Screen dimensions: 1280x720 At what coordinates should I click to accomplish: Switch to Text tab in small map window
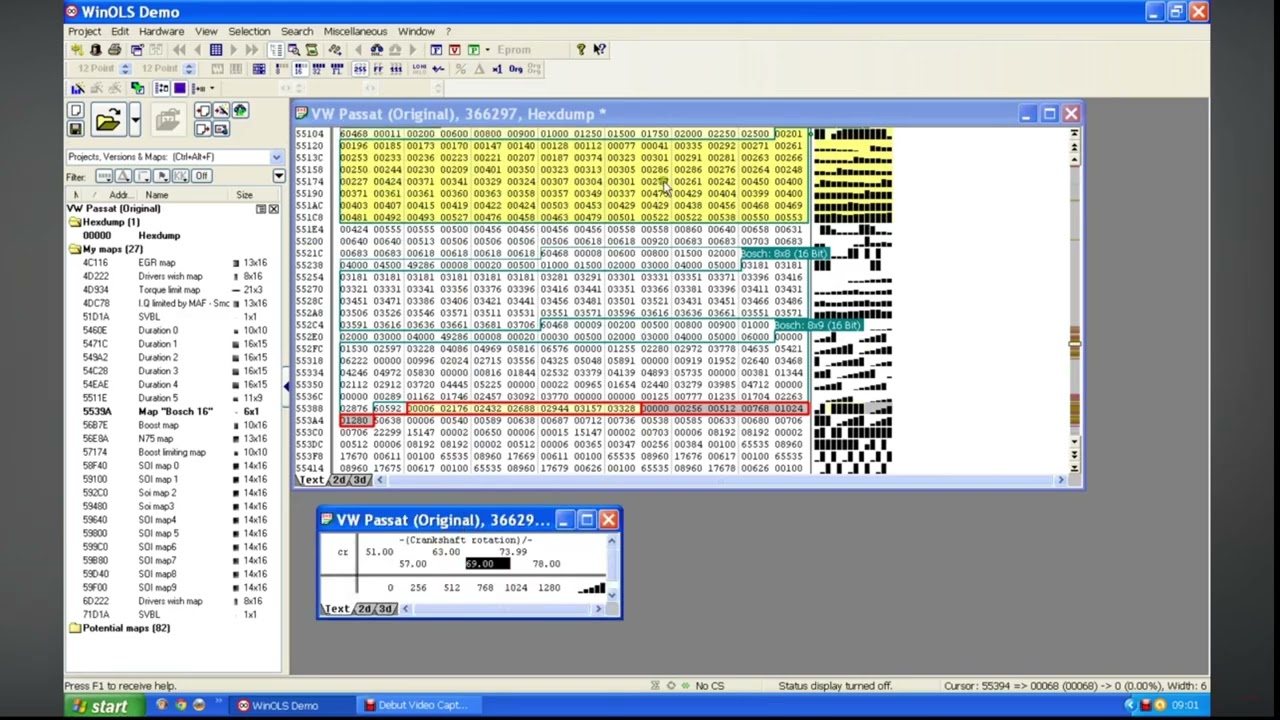(337, 609)
